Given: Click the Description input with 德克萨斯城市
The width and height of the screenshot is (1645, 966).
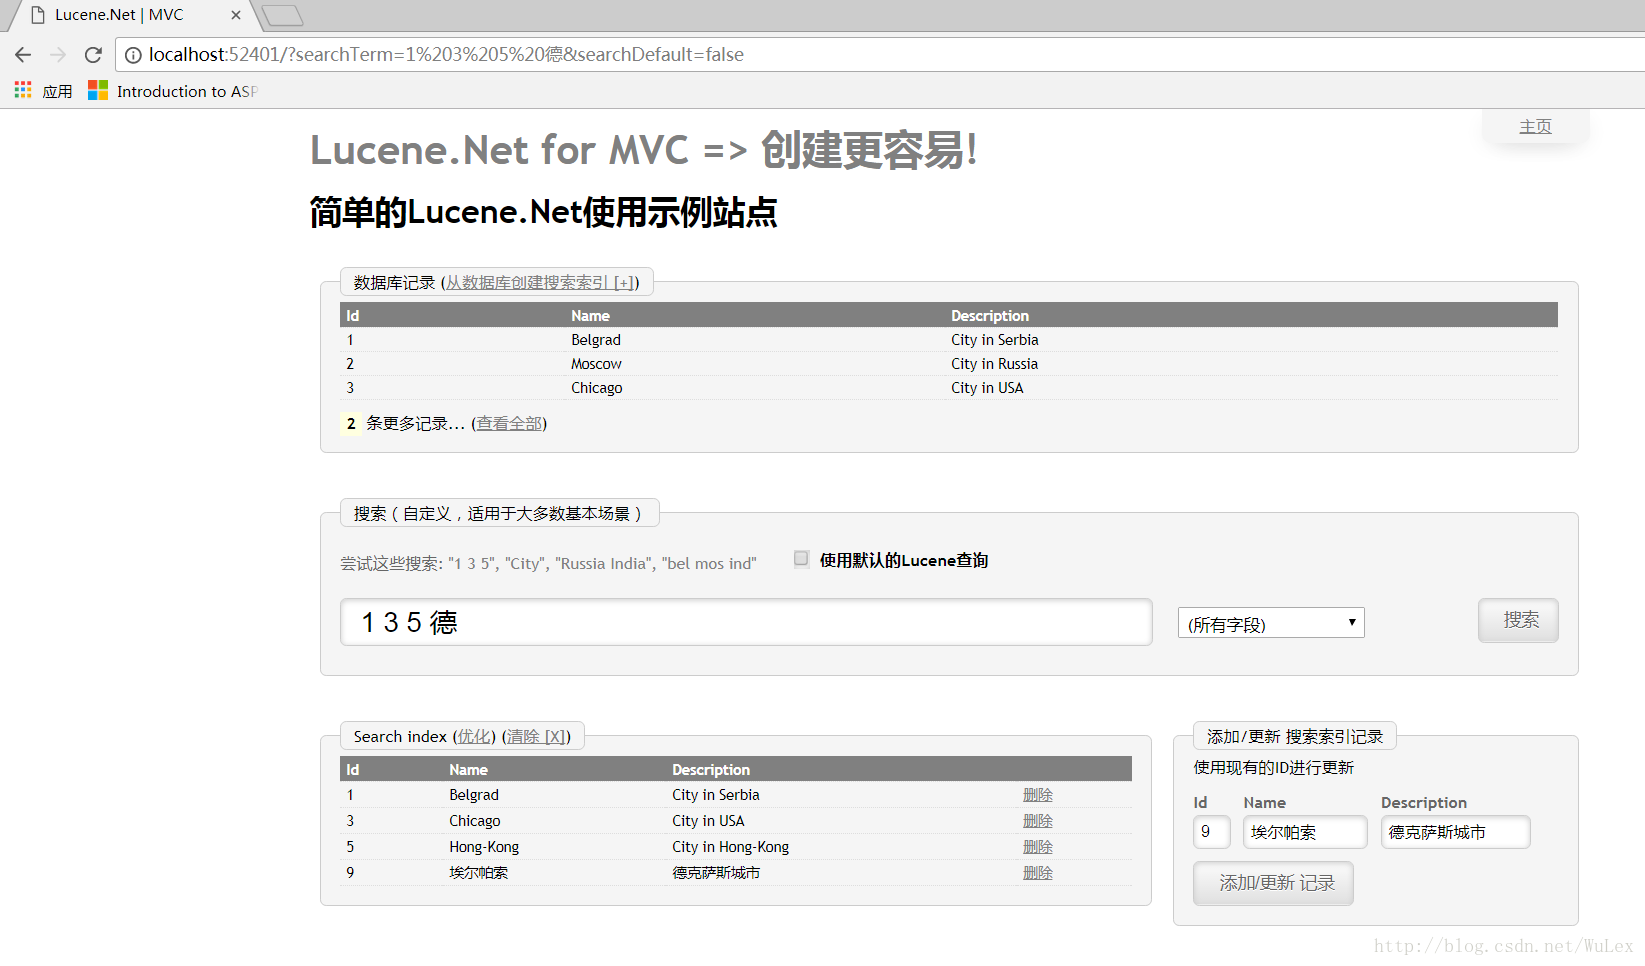Looking at the screenshot, I should point(1455,832).
